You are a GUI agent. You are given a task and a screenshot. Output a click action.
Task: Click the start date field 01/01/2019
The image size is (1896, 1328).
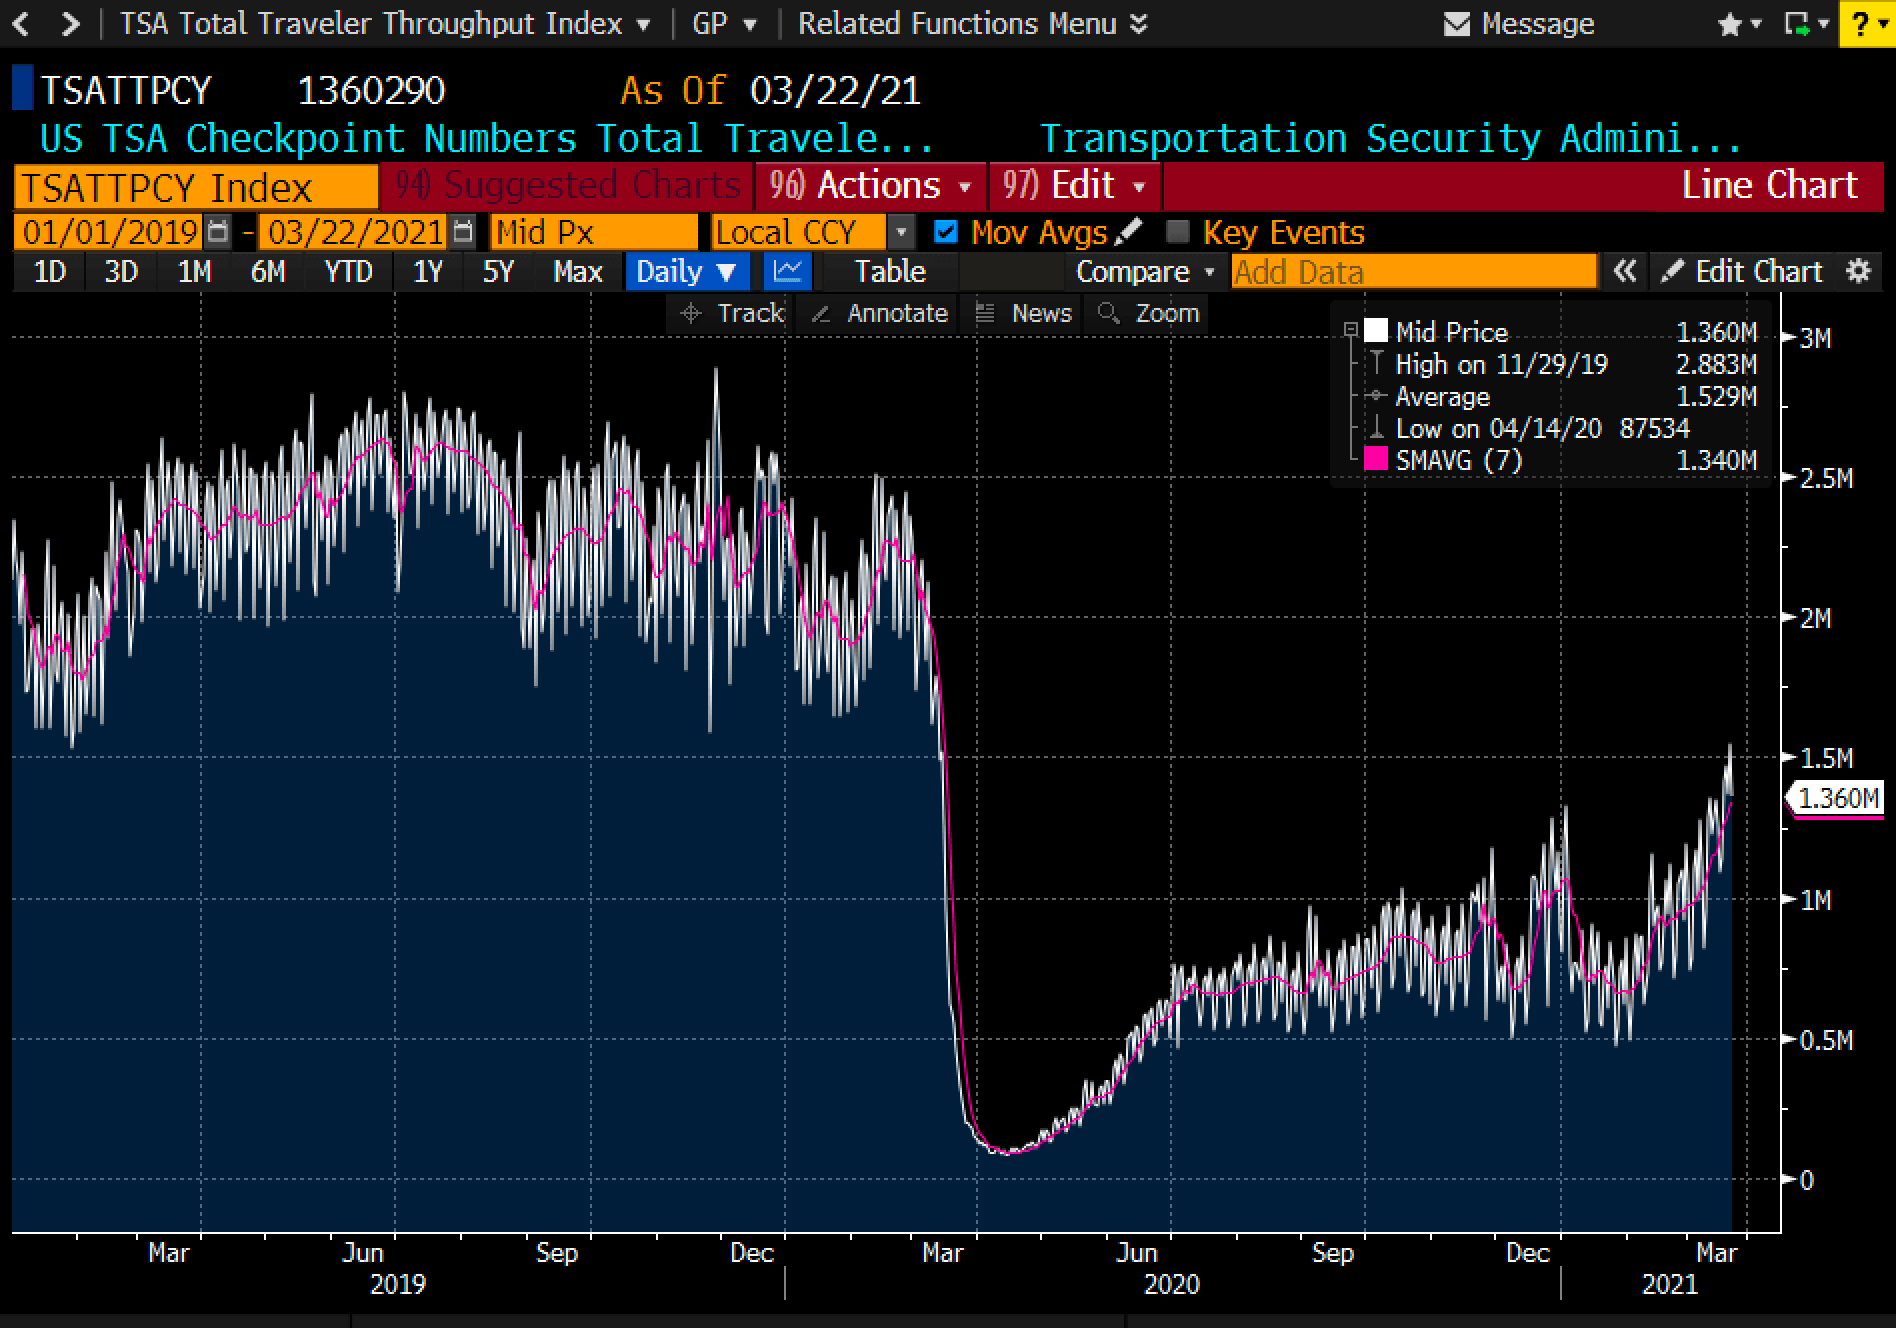click(x=110, y=232)
